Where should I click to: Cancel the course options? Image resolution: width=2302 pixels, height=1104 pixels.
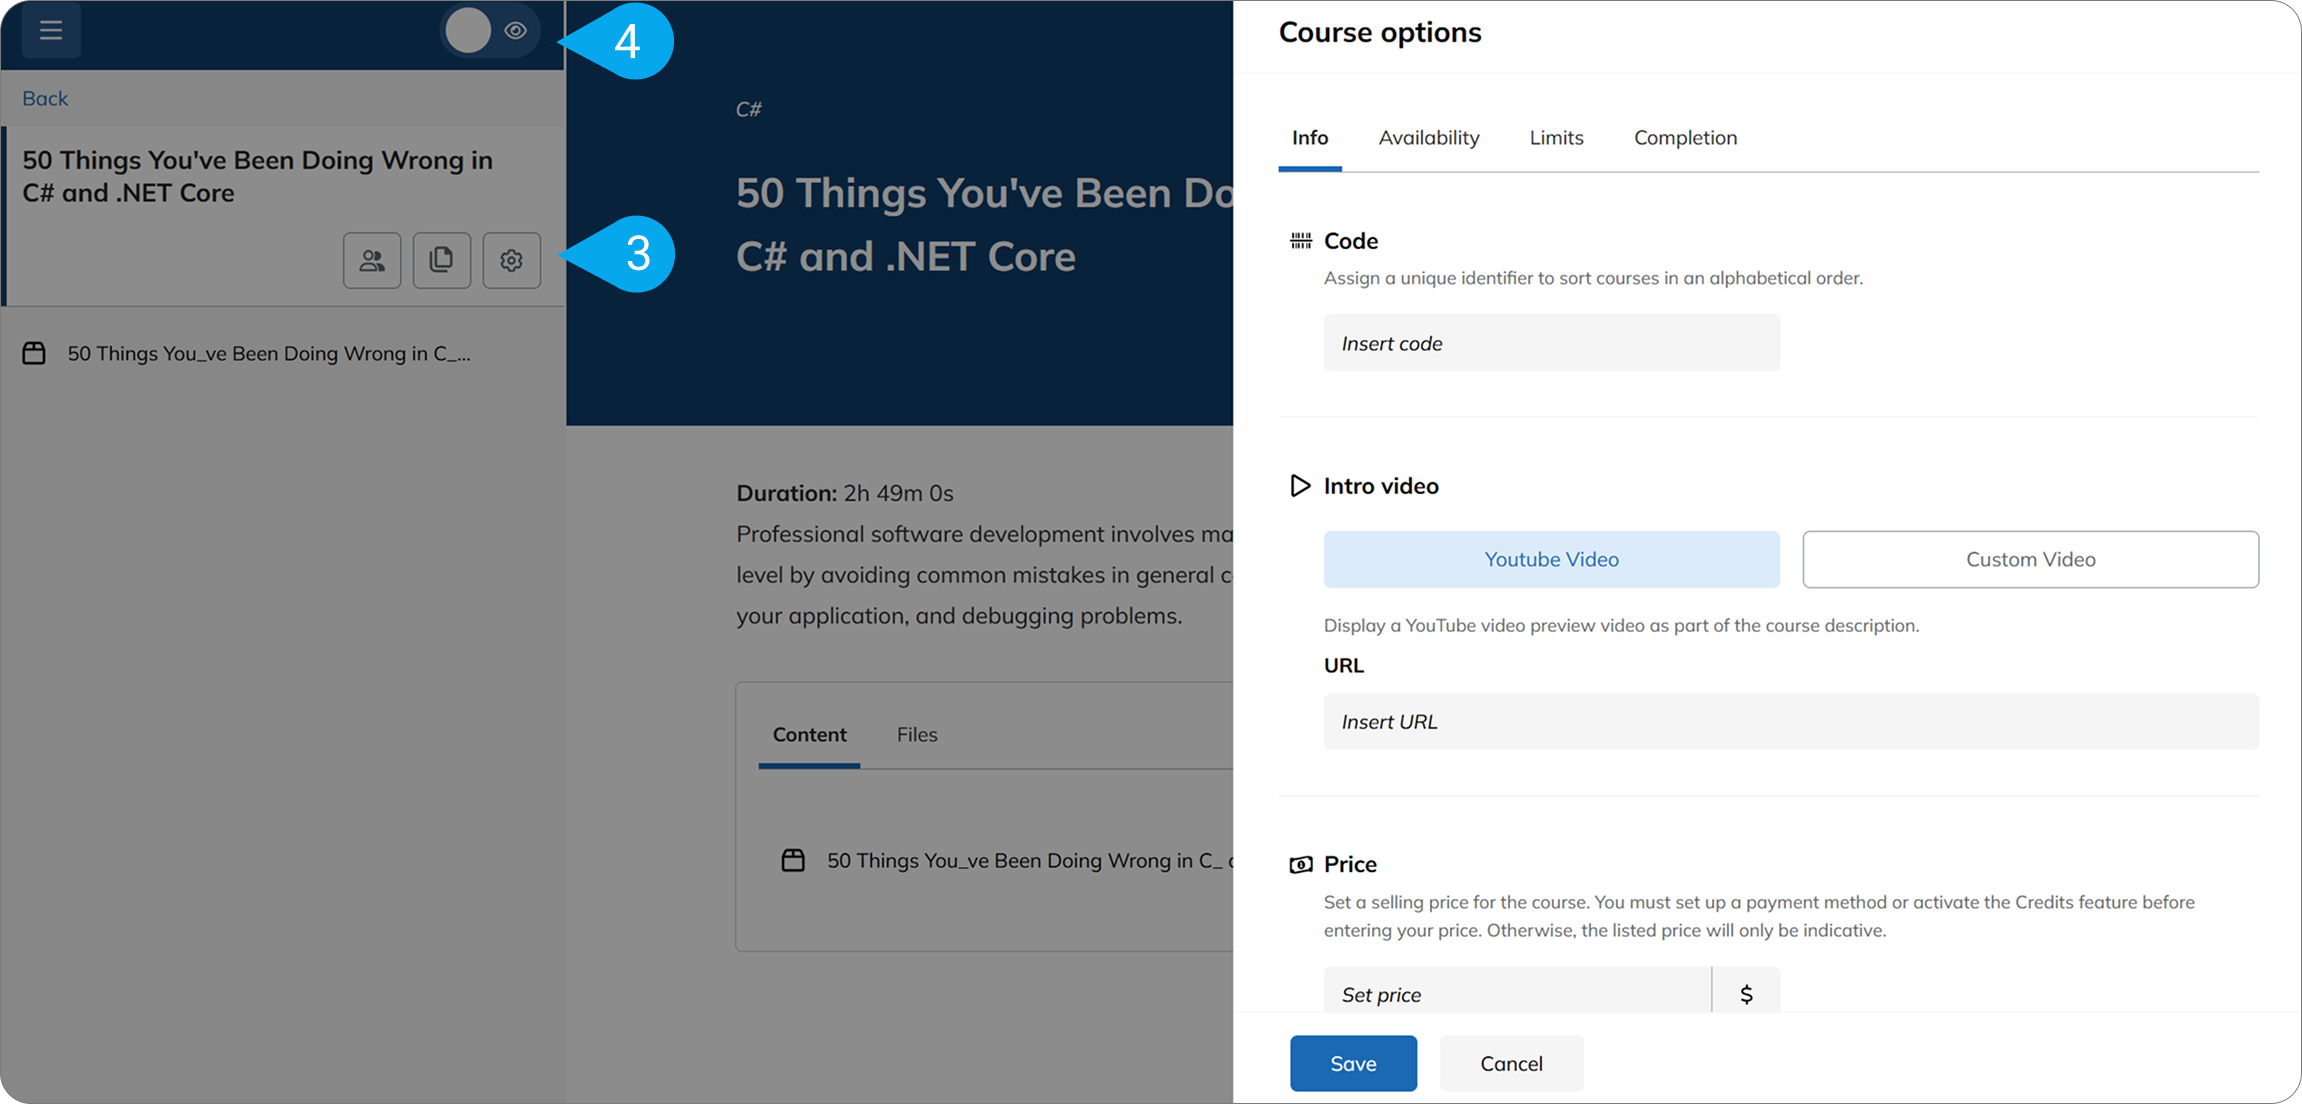(x=1511, y=1063)
